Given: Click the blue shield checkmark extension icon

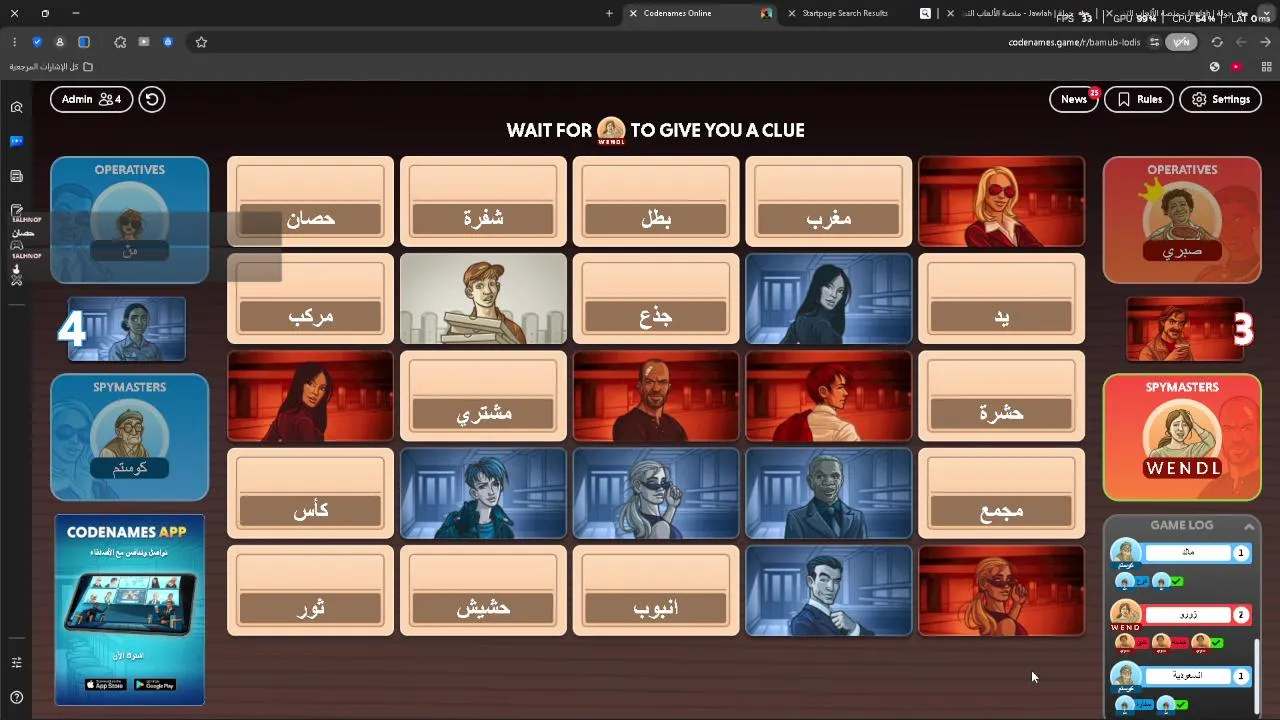Looking at the screenshot, I should pos(37,42).
